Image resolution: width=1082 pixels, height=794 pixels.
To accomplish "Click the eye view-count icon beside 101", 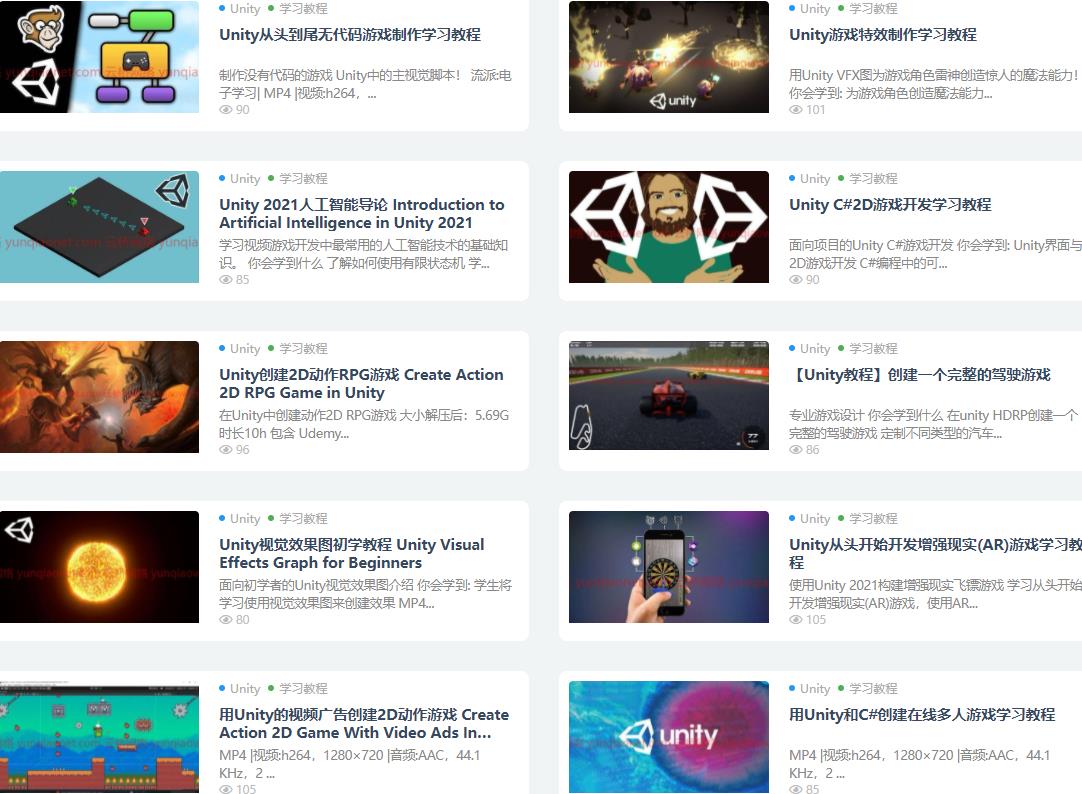I will 796,110.
